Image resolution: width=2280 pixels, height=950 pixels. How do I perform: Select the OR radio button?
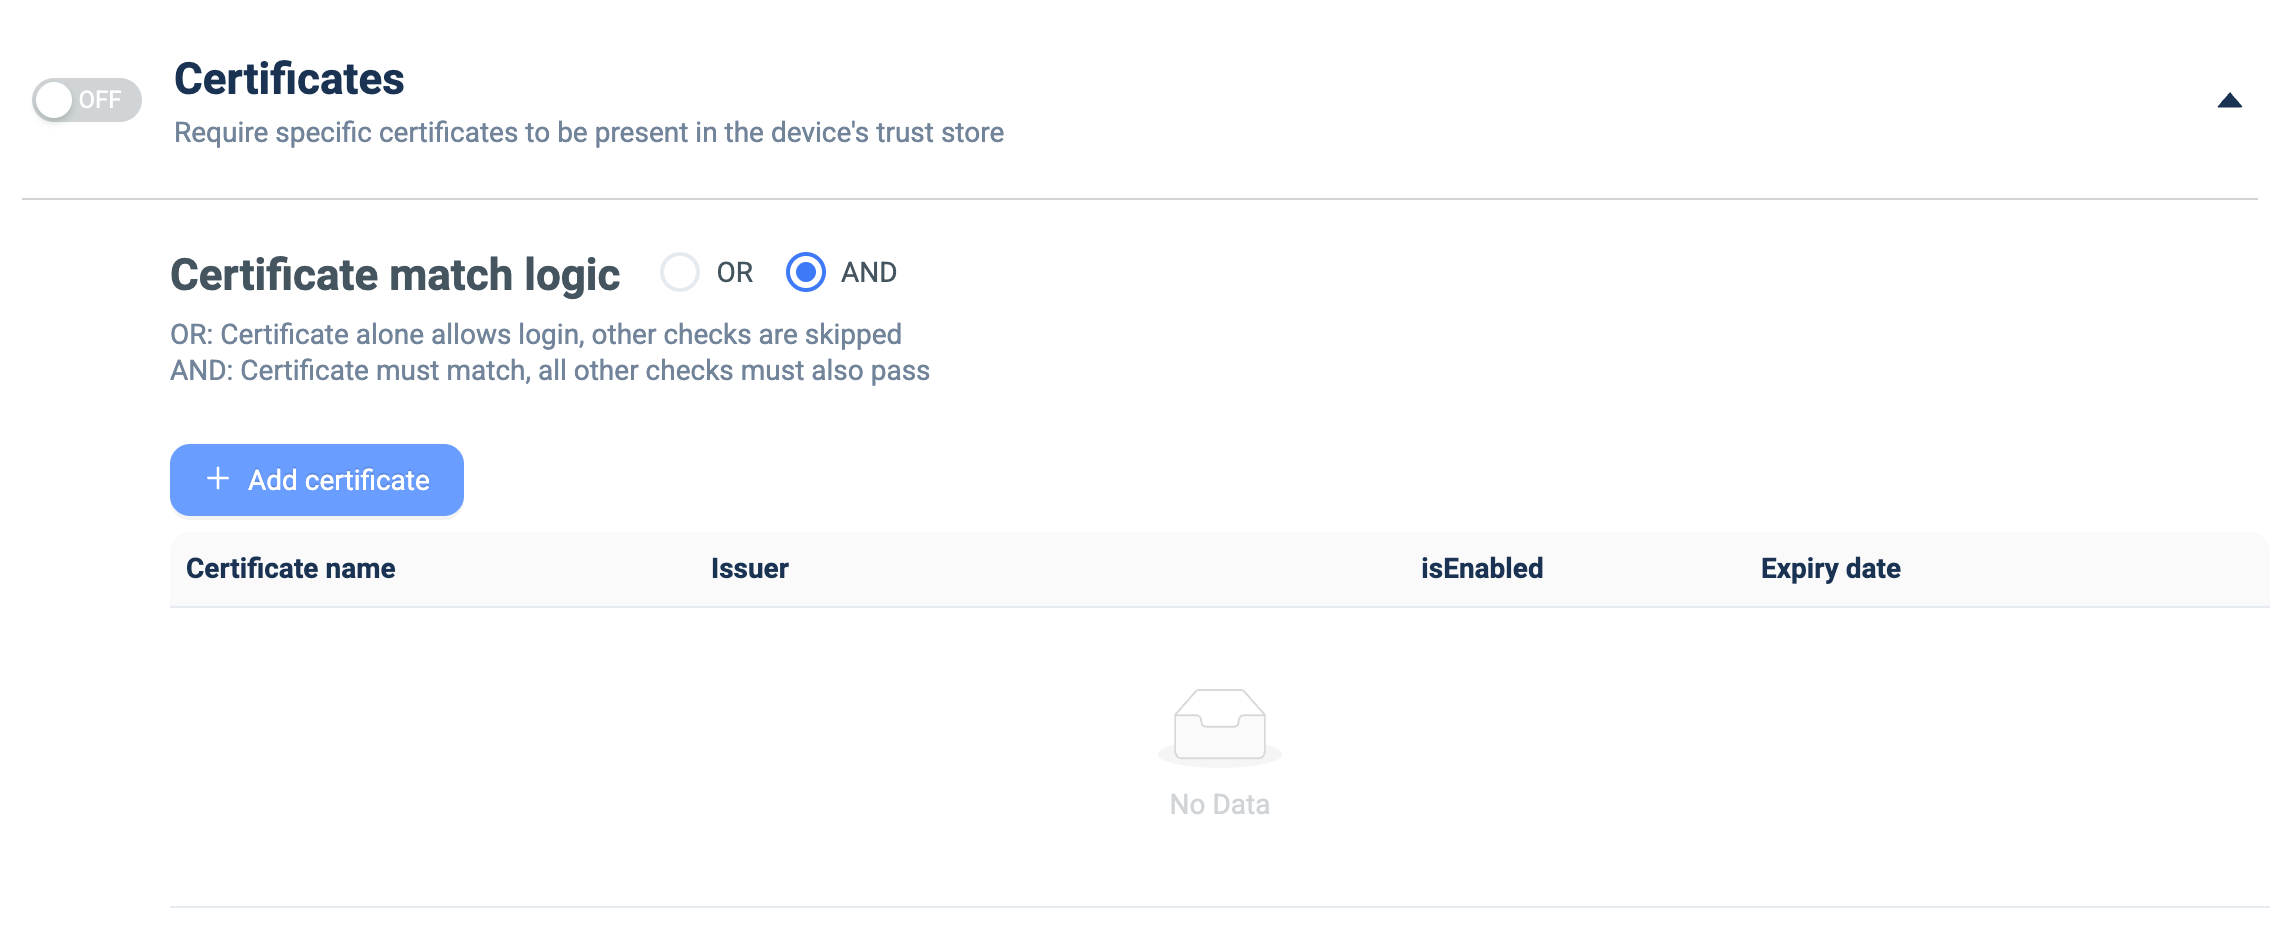tap(680, 272)
